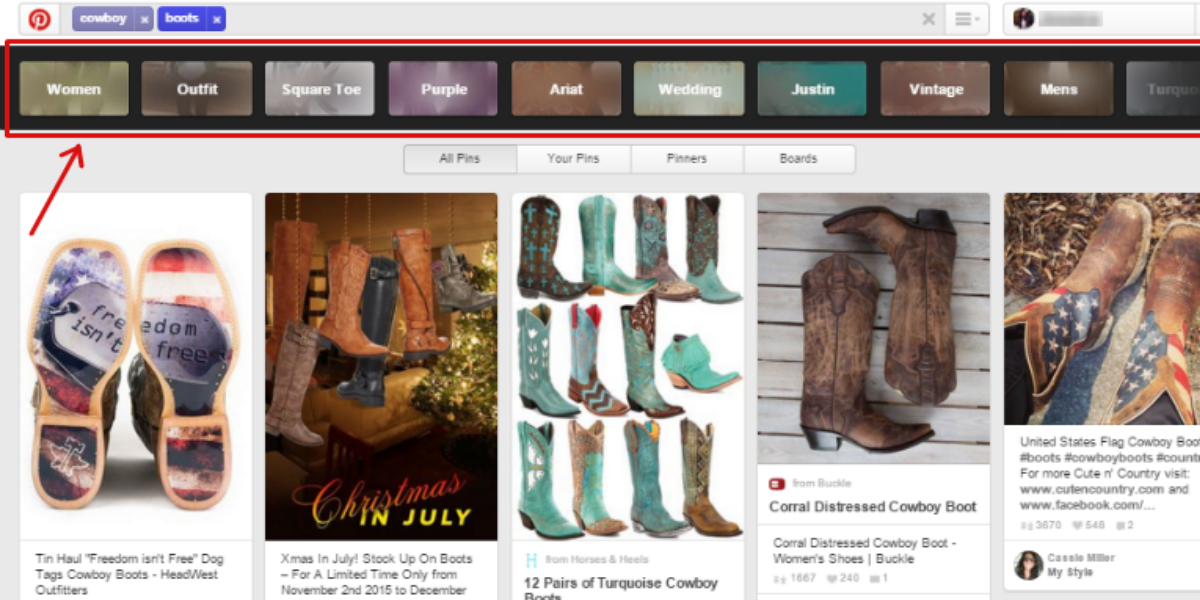Image resolution: width=1200 pixels, height=600 pixels.
Task: Open the Boards tab
Action: [798, 159]
